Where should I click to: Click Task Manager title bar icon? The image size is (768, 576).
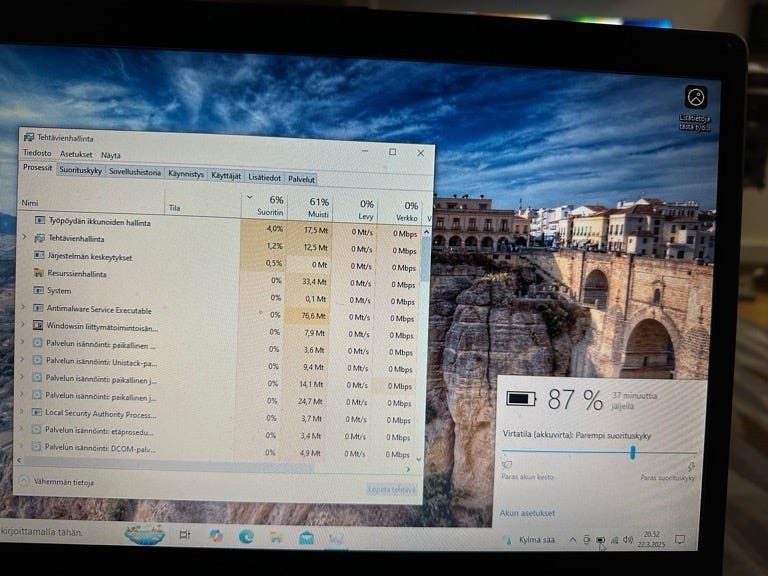coord(29,137)
